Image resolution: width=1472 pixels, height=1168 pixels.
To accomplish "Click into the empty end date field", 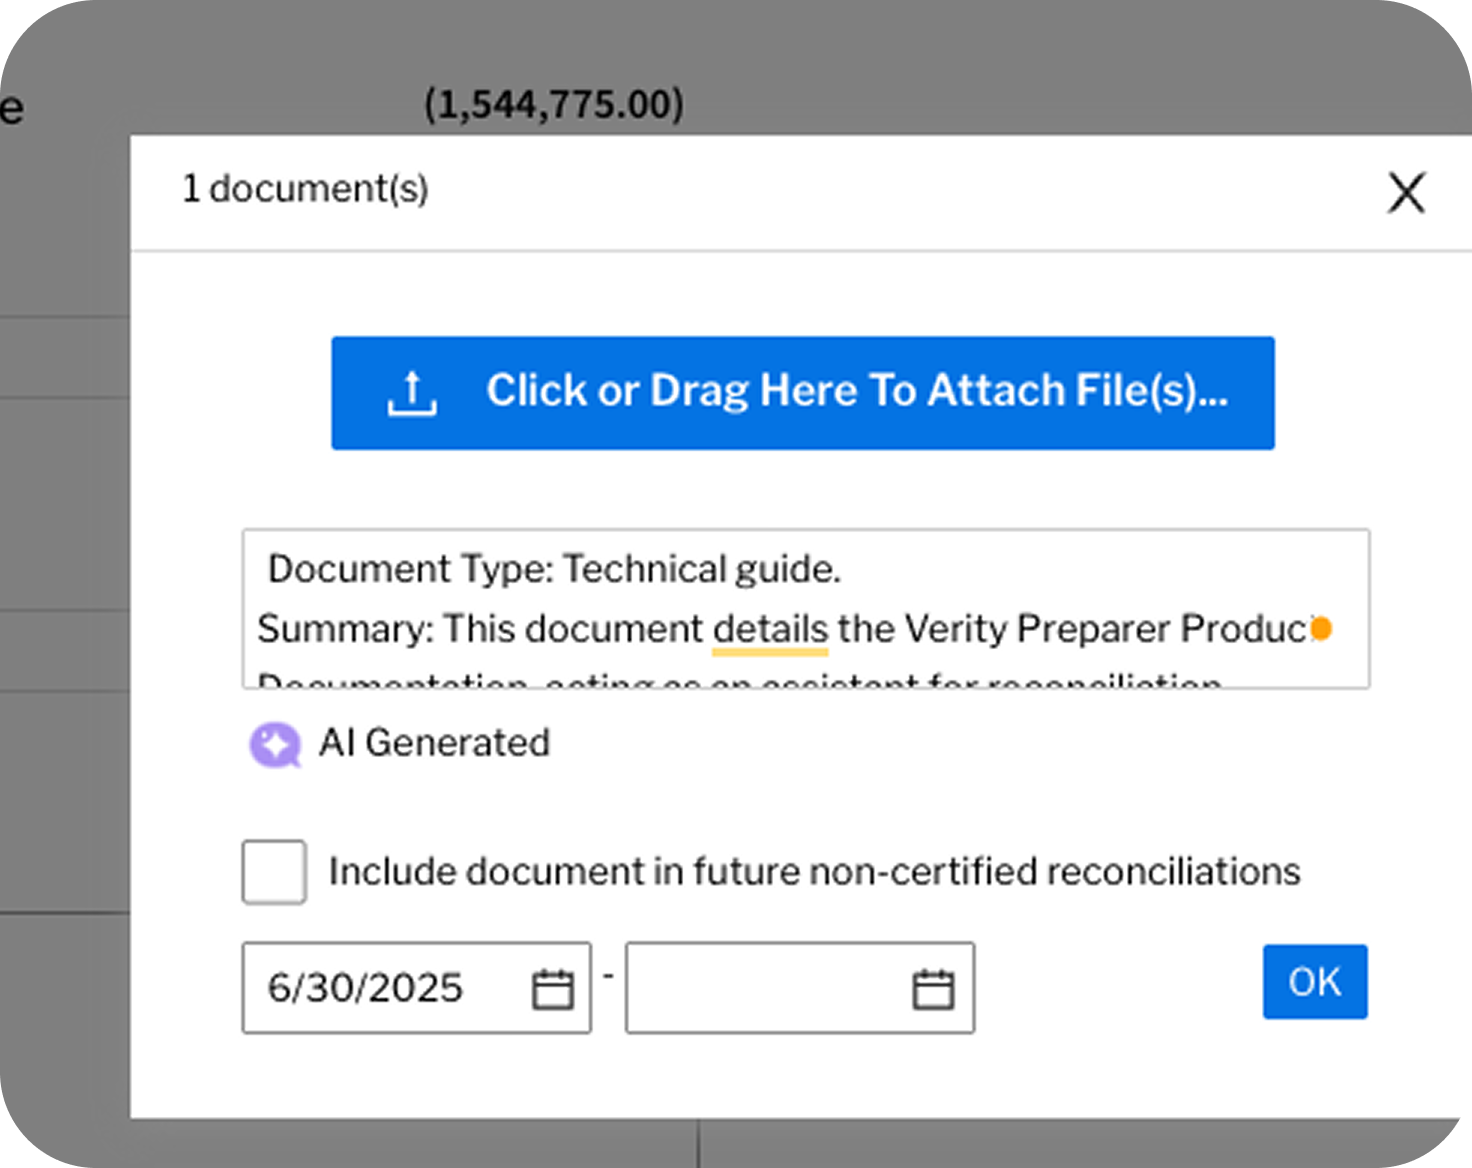I will point(765,988).
